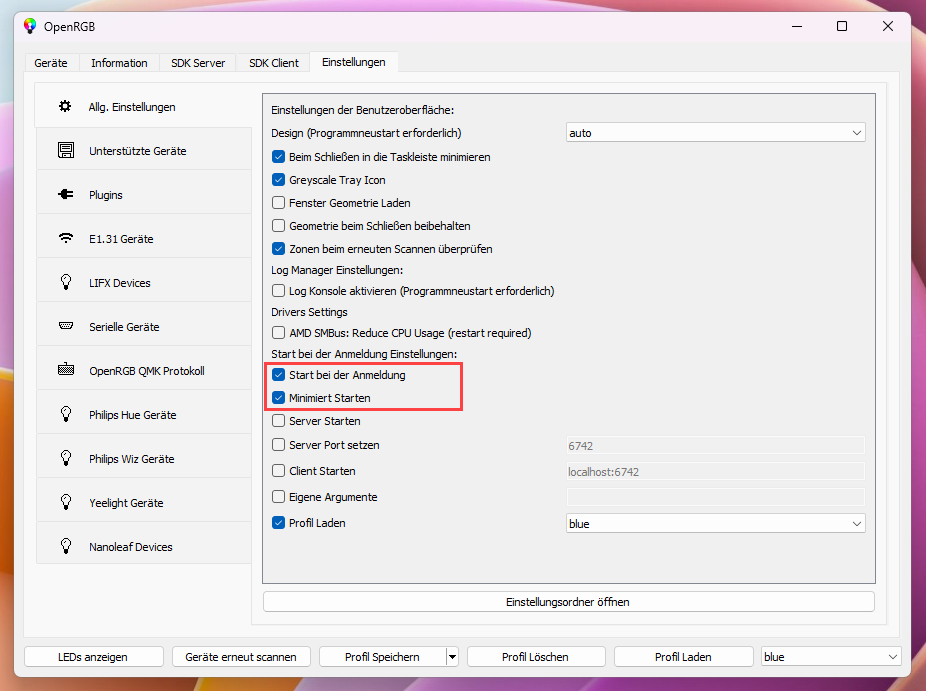
Task: Check Eigene Argumente option
Action: pos(278,497)
